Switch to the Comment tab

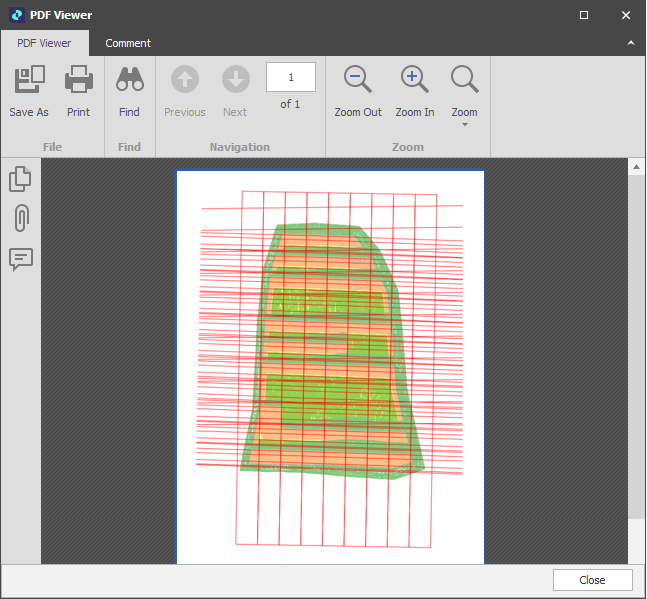(128, 43)
